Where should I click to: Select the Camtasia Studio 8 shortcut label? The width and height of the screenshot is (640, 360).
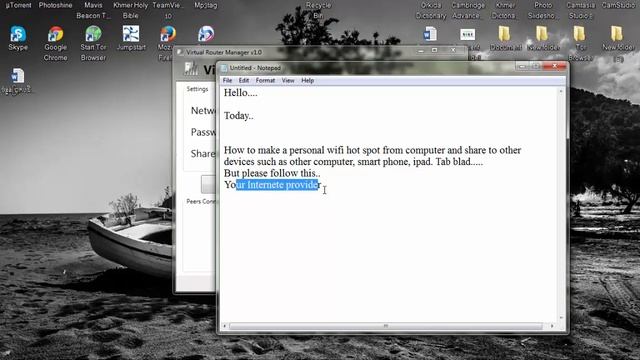[580, 10]
